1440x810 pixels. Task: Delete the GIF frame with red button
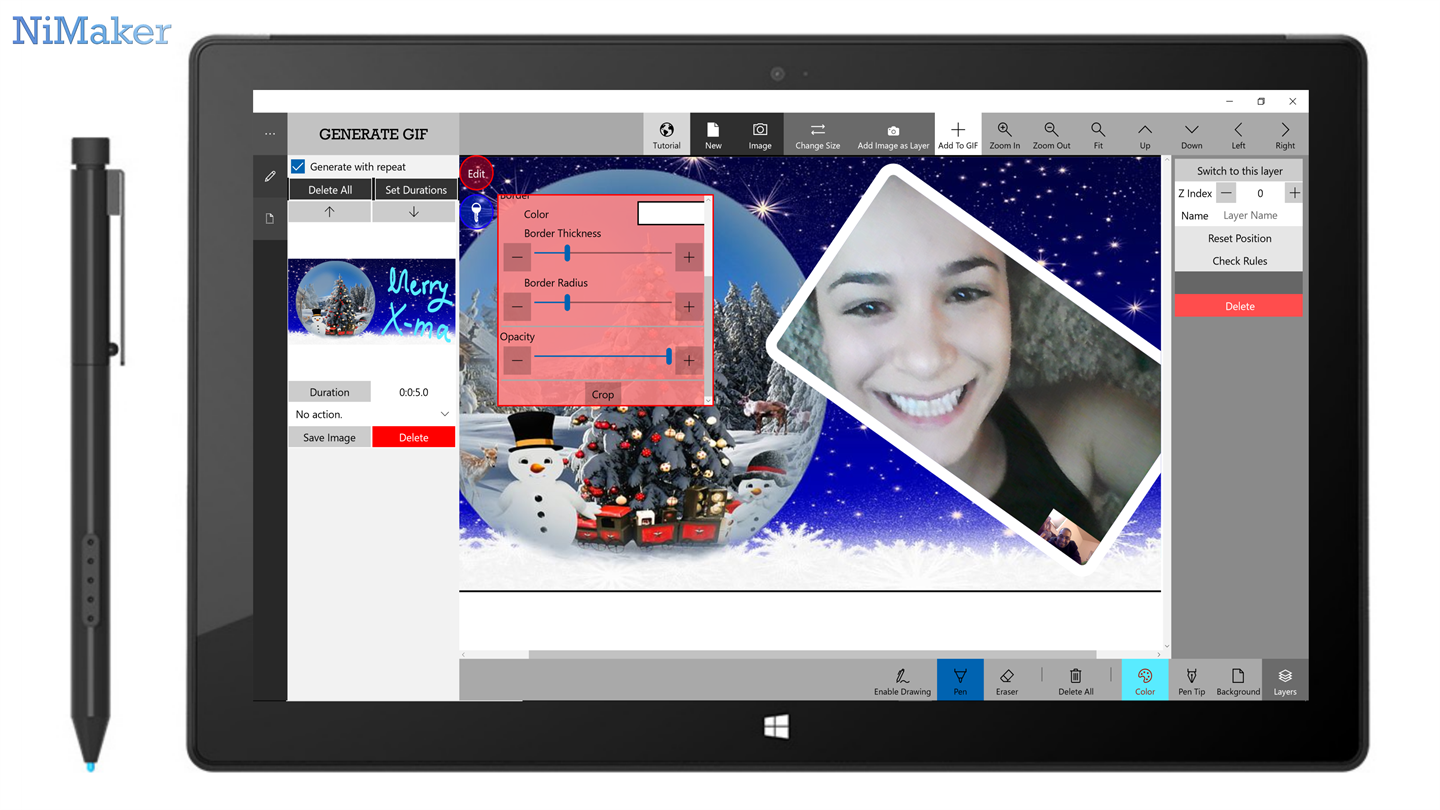[414, 437]
